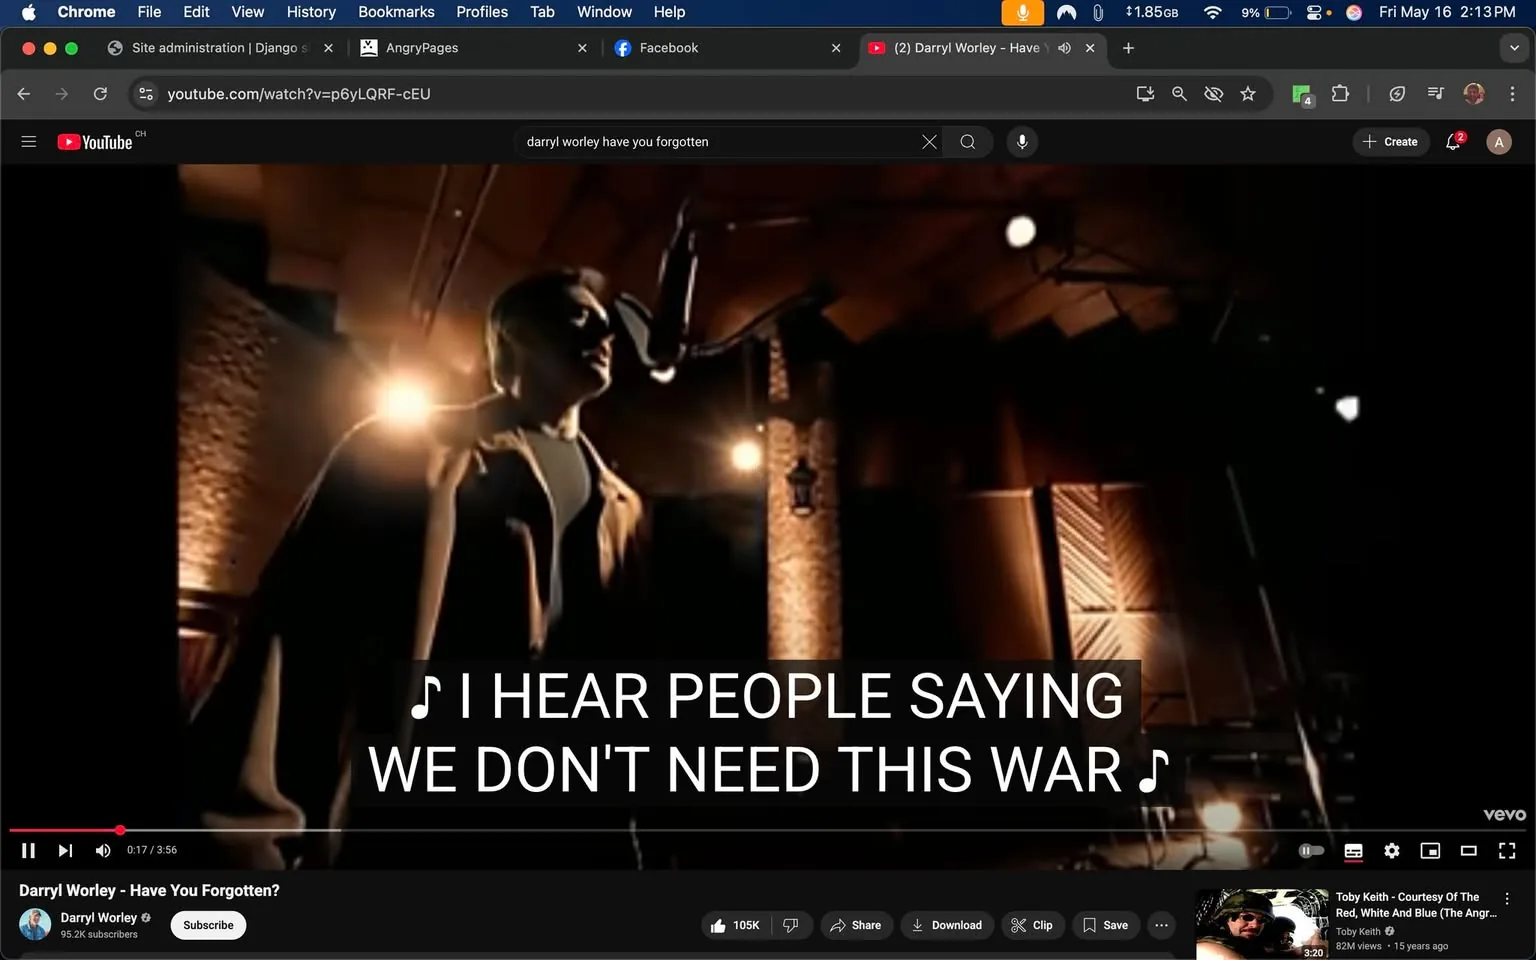Open YouTube notifications bell
This screenshot has width=1536, height=960.
[x=1453, y=142]
